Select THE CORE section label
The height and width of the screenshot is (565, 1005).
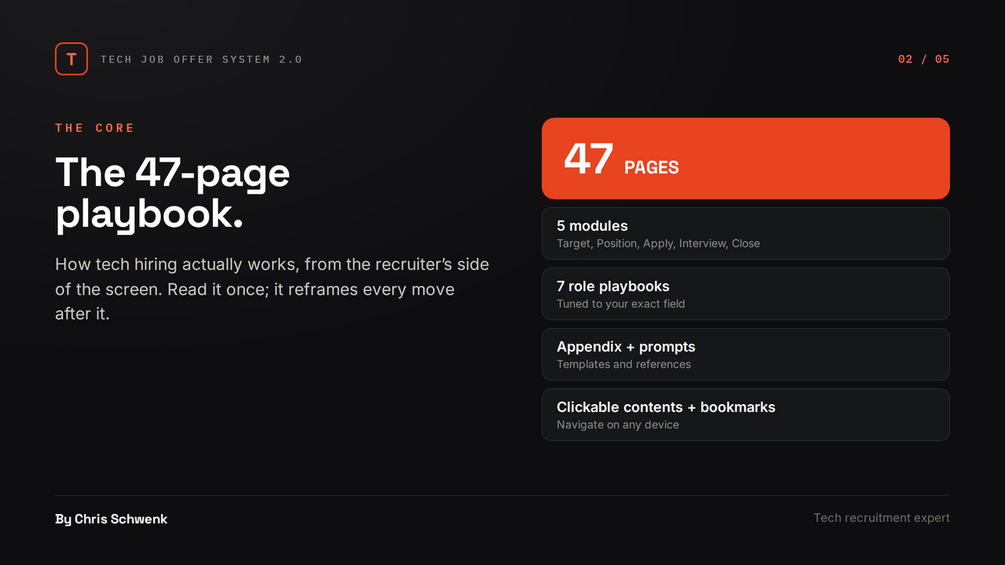coord(95,128)
